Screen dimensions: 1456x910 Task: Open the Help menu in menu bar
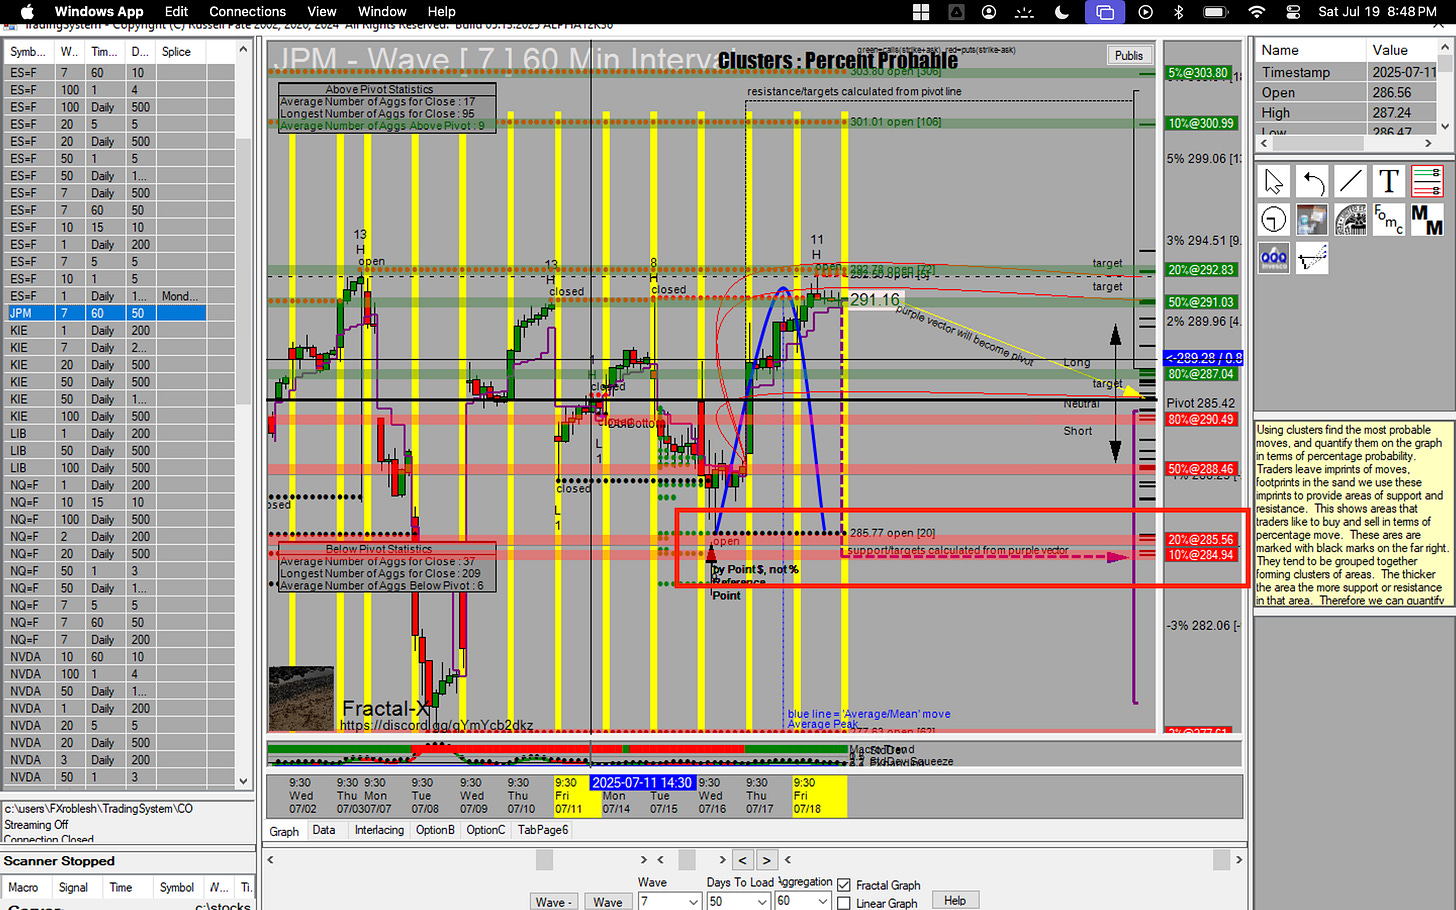click(x=442, y=12)
